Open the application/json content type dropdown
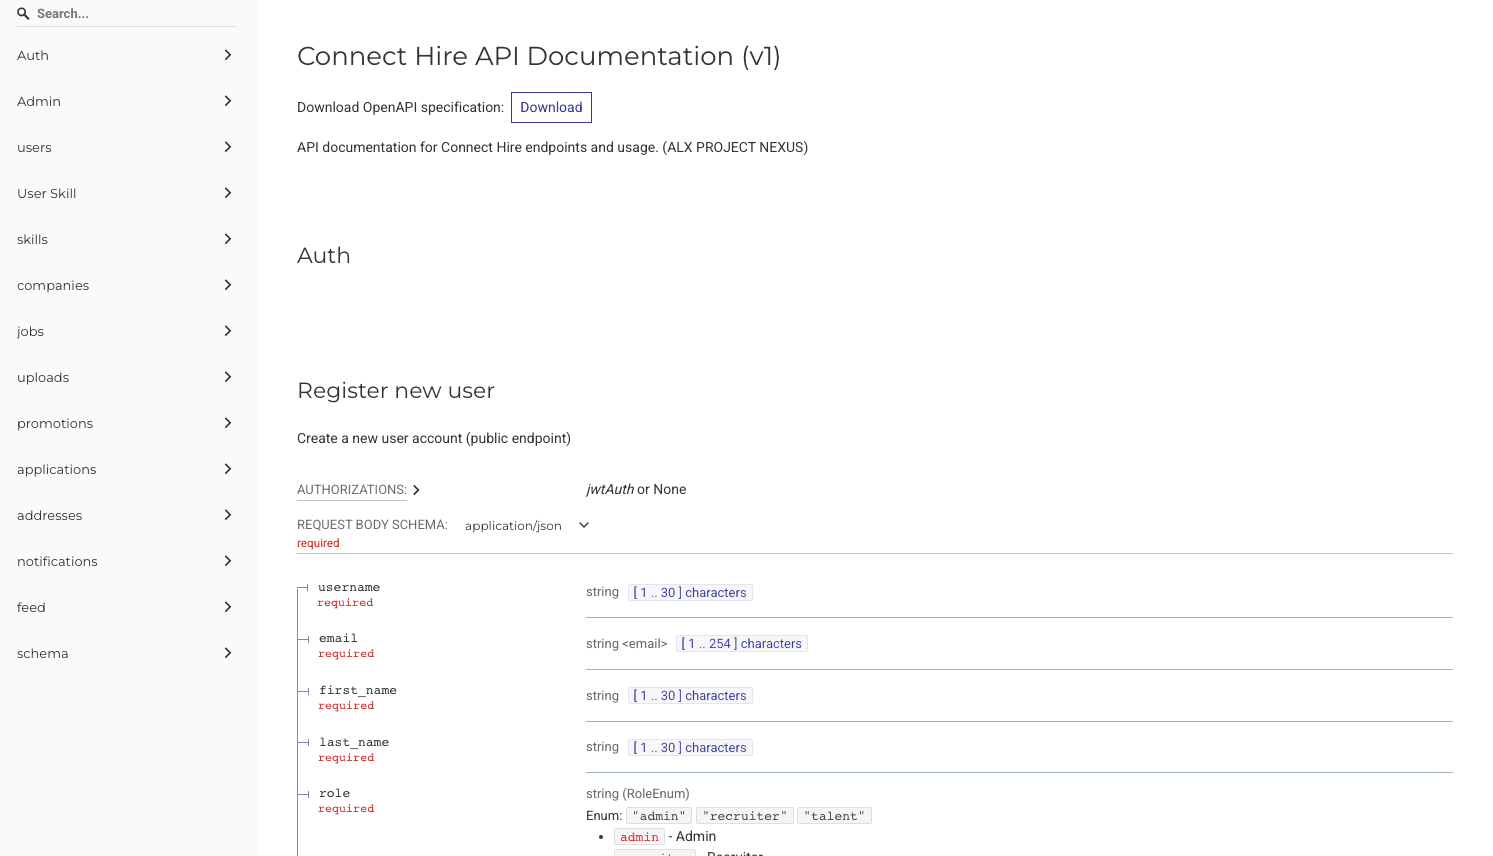The image size is (1493, 856). (x=527, y=526)
